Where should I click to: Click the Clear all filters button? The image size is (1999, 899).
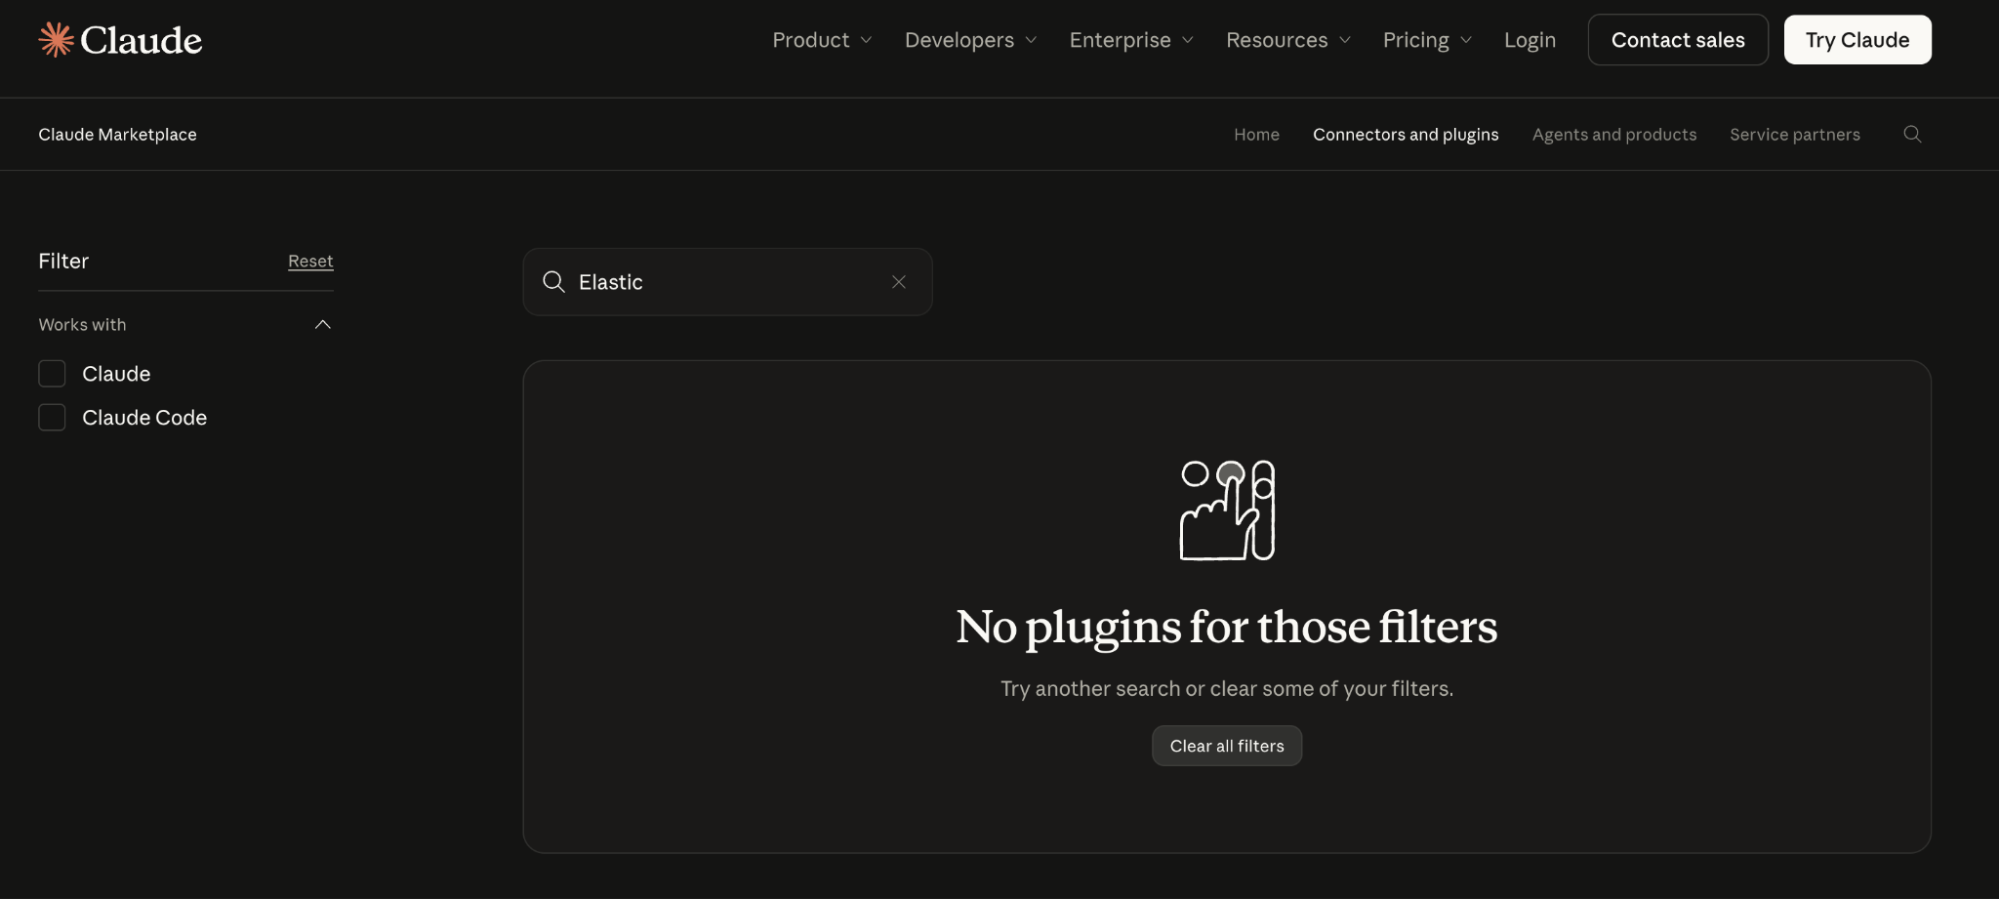1226,746
